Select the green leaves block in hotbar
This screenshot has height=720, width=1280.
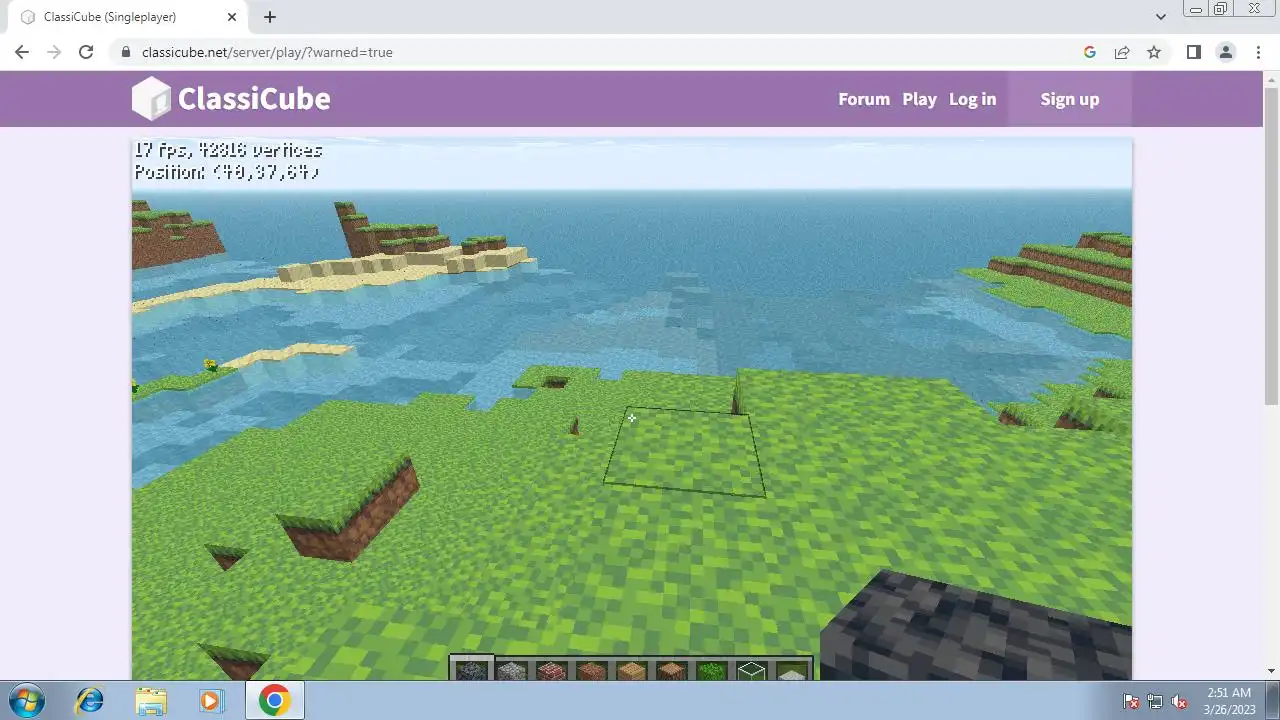coord(711,671)
